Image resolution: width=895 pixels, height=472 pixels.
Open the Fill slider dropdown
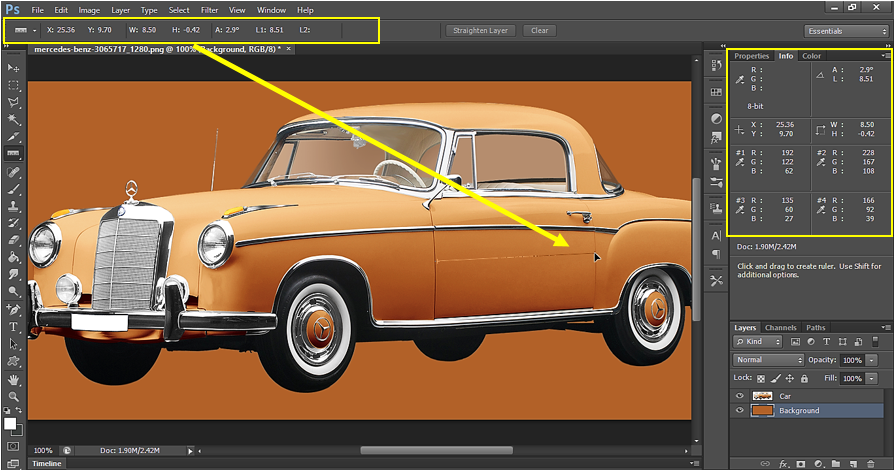click(872, 378)
